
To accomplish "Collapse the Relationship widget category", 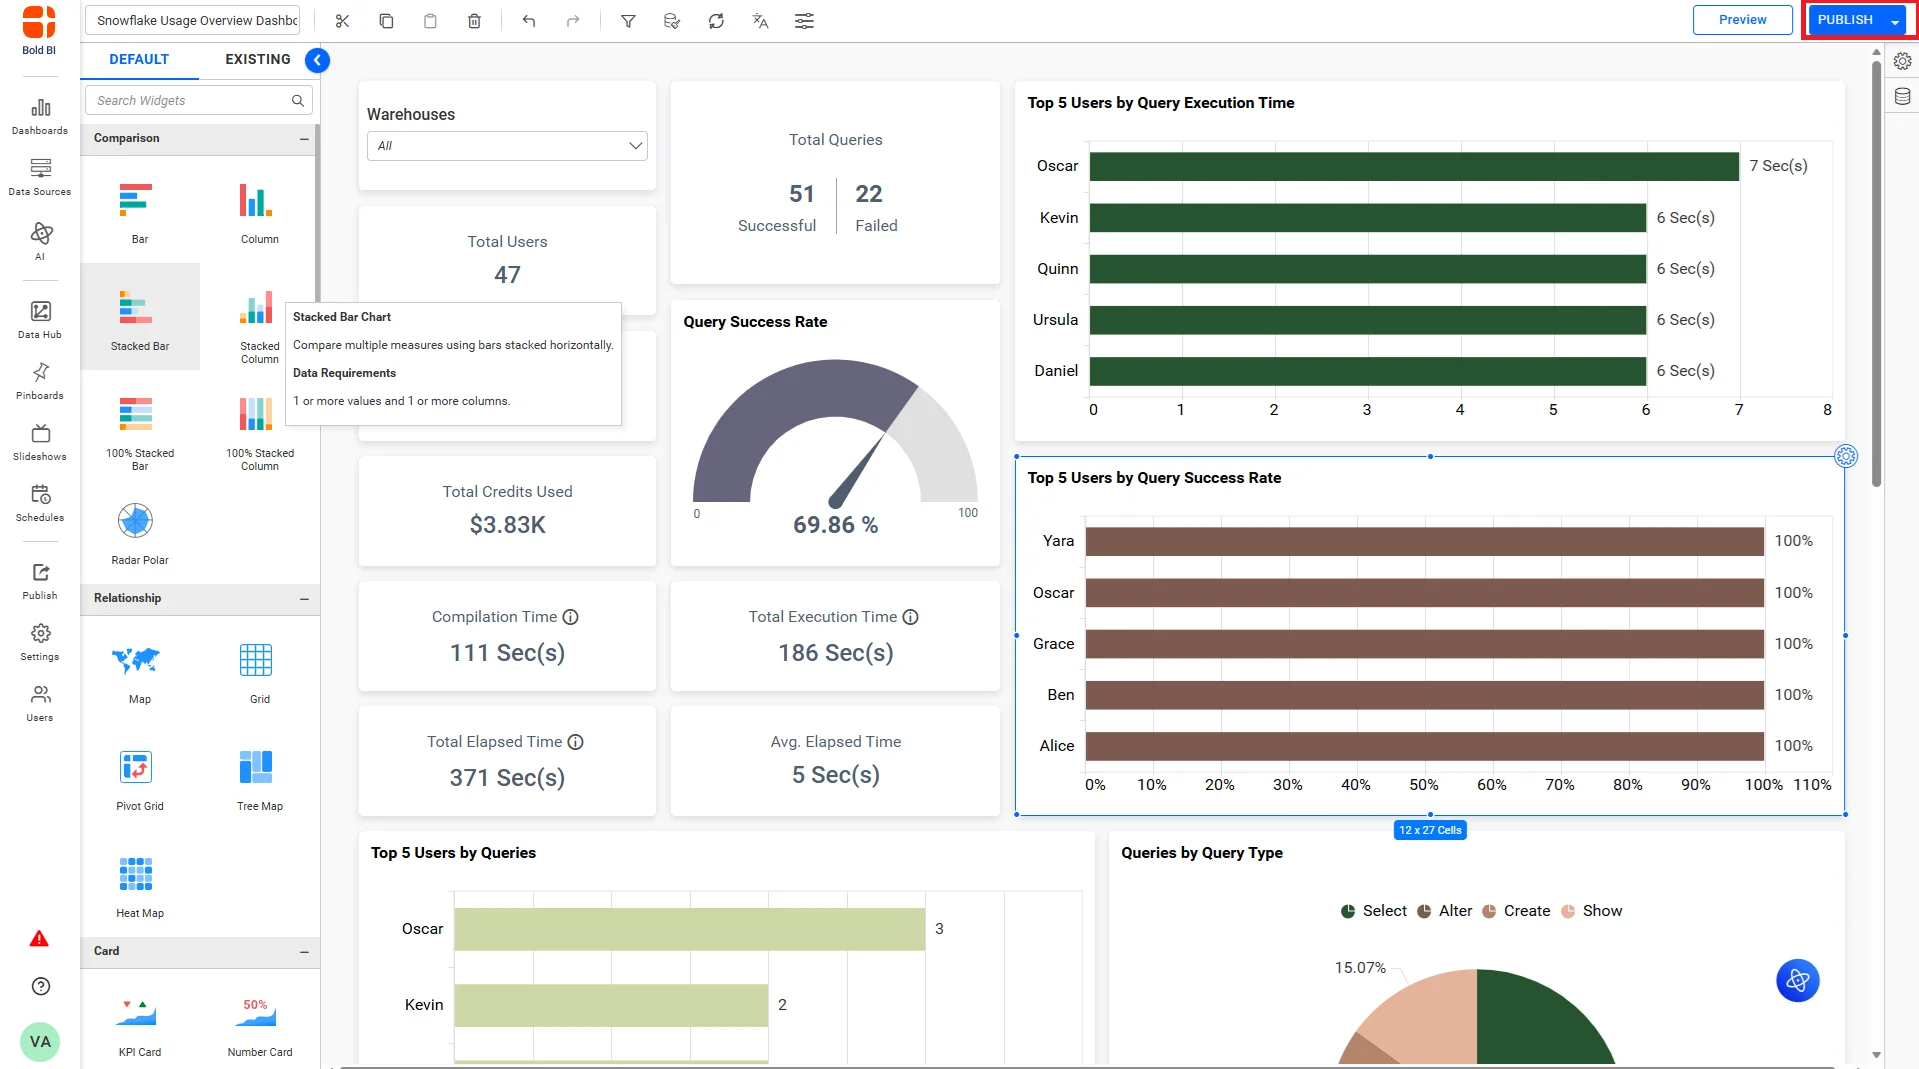I will [x=304, y=599].
